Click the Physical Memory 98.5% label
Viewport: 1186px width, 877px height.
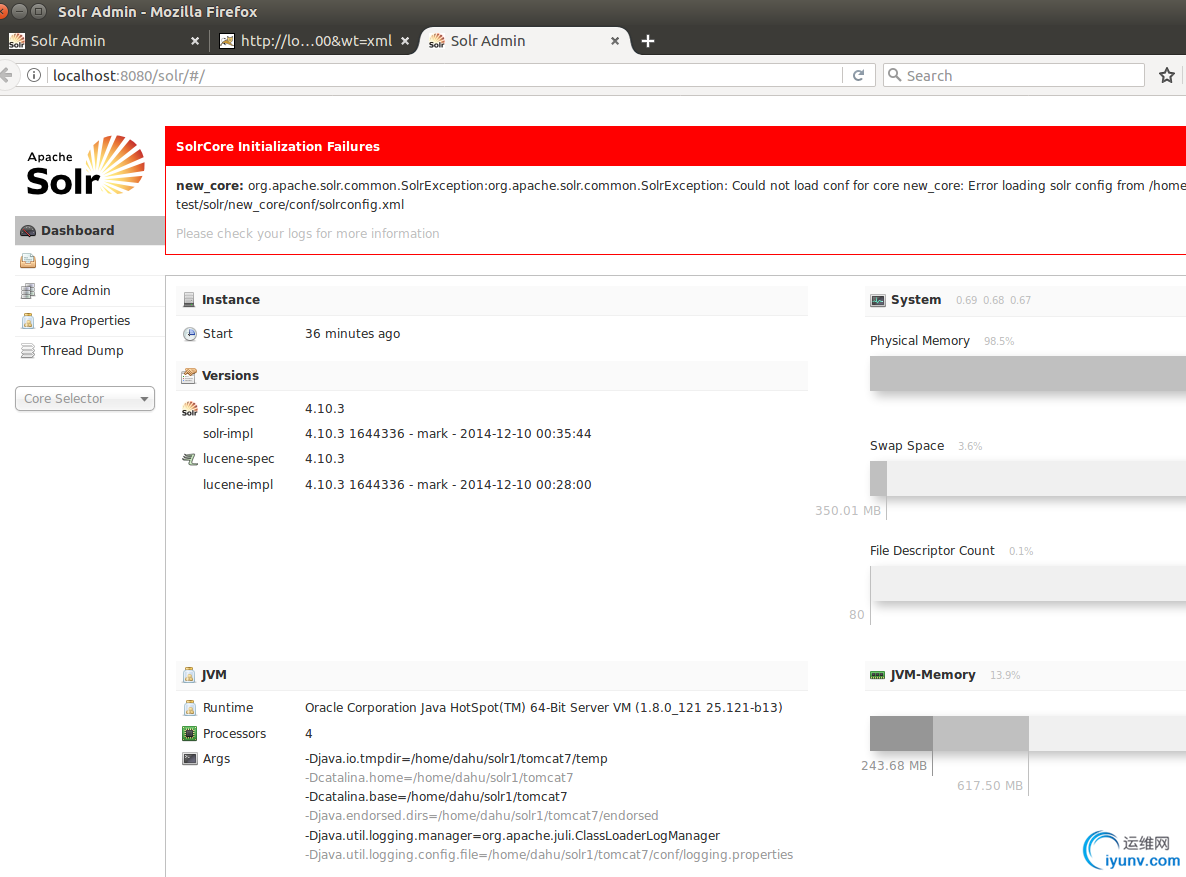(998, 341)
